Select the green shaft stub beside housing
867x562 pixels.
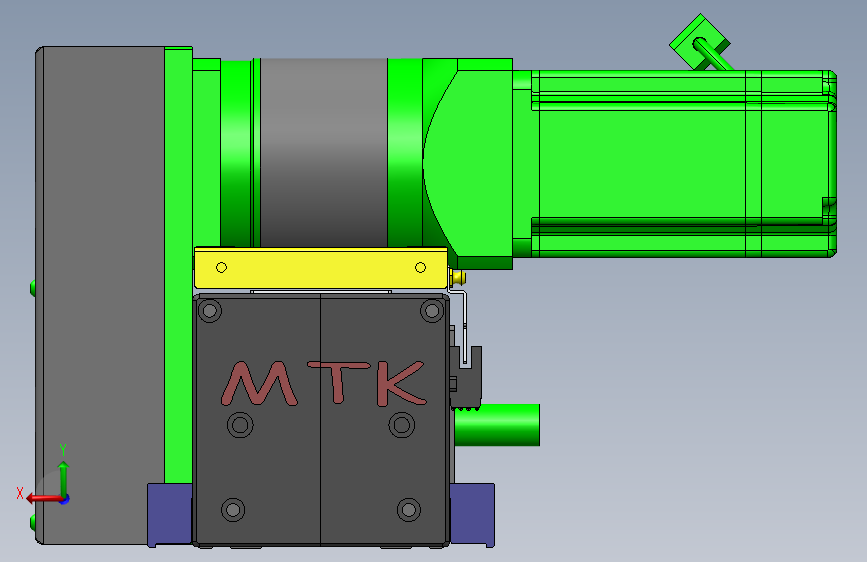point(497,425)
